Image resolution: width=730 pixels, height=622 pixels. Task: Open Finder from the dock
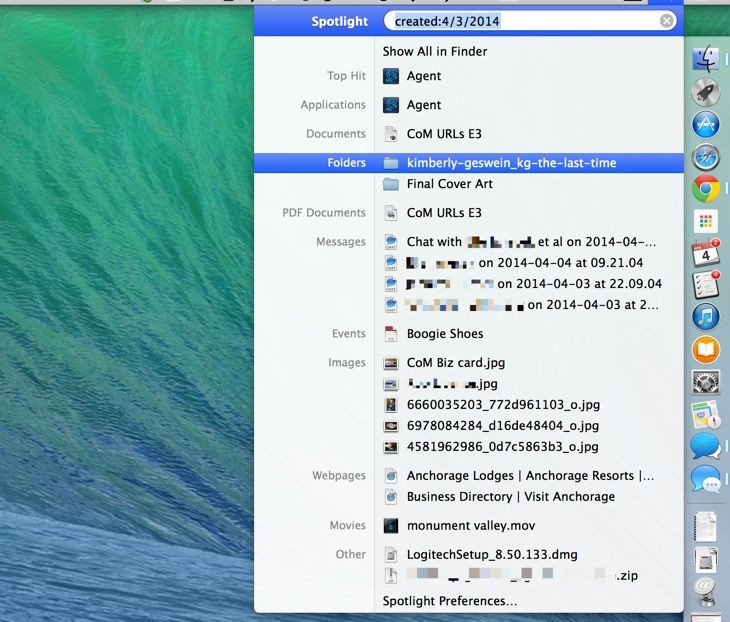[706, 59]
